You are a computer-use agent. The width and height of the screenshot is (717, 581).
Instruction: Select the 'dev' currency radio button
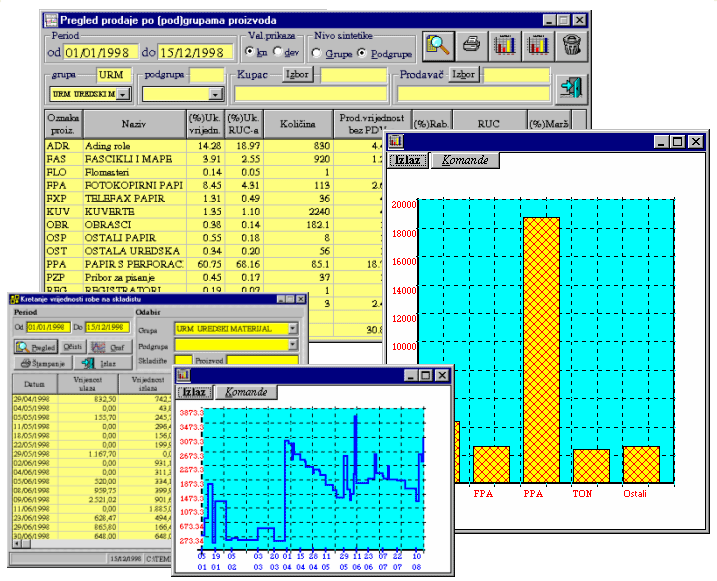(278, 51)
